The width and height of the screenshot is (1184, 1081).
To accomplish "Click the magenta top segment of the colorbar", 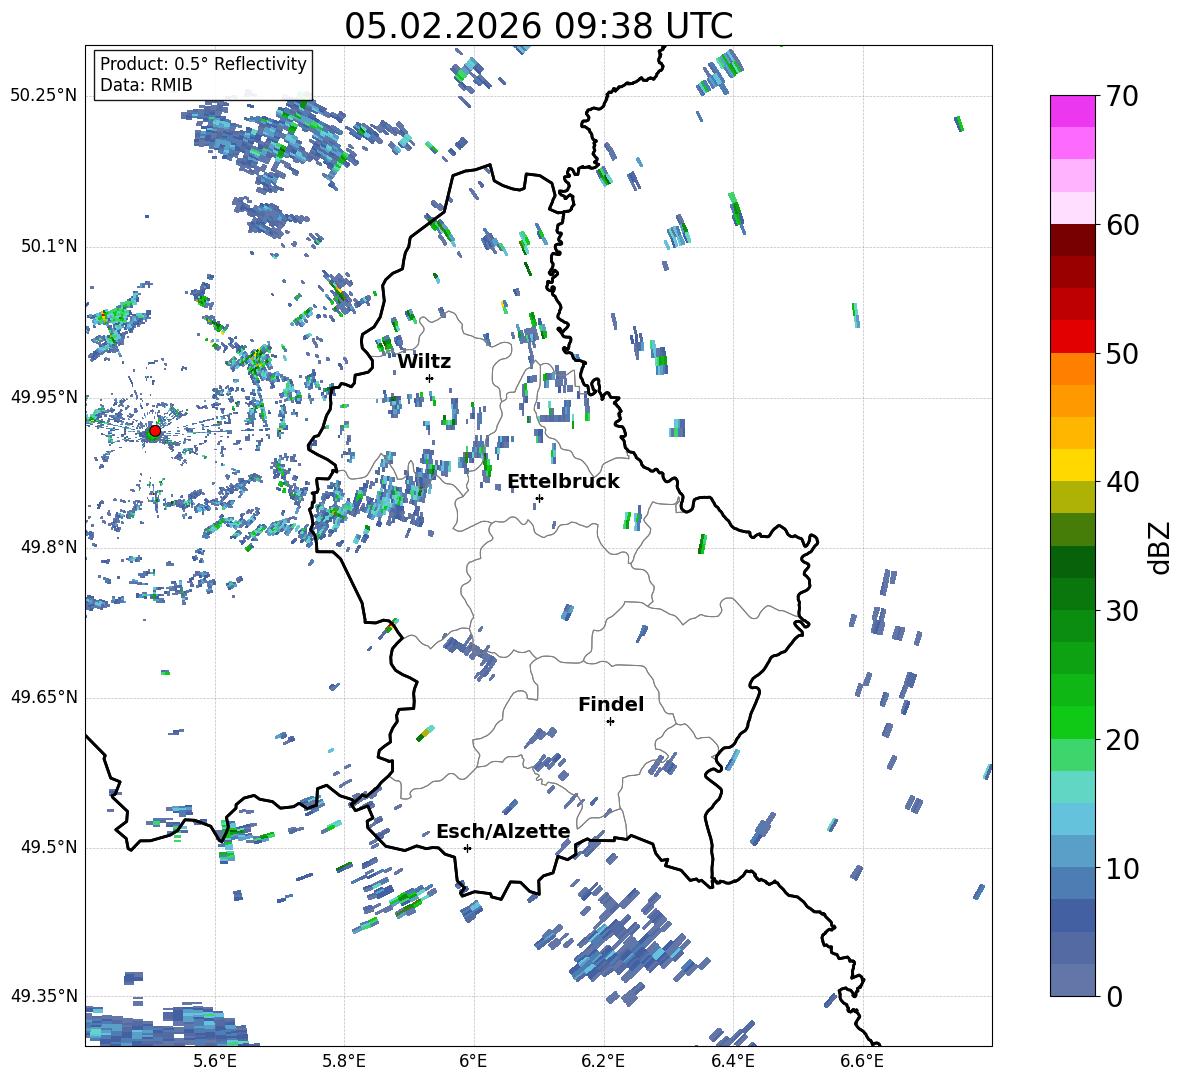I will [1072, 111].
